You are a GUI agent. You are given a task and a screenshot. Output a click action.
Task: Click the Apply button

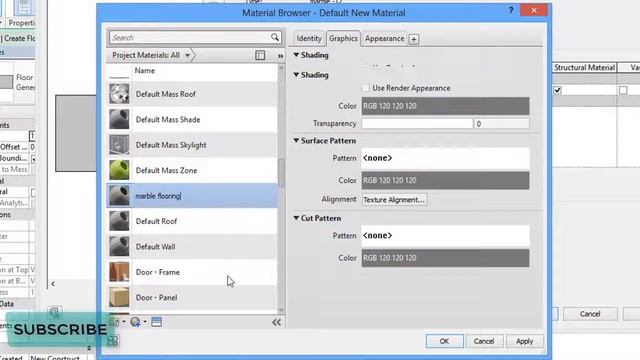tap(524, 341)
